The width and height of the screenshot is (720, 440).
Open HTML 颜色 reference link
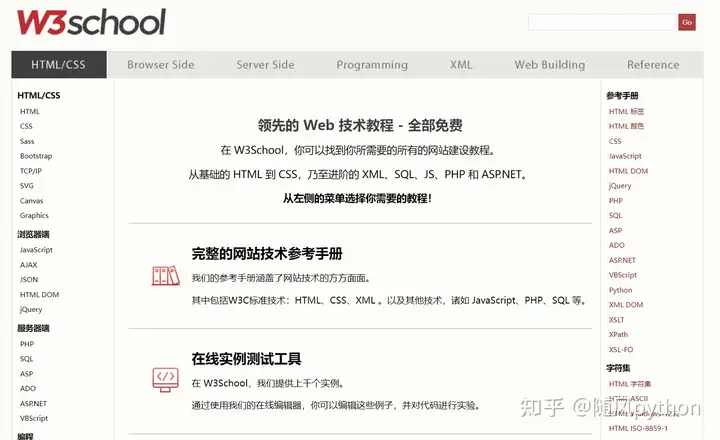point(626,126)
